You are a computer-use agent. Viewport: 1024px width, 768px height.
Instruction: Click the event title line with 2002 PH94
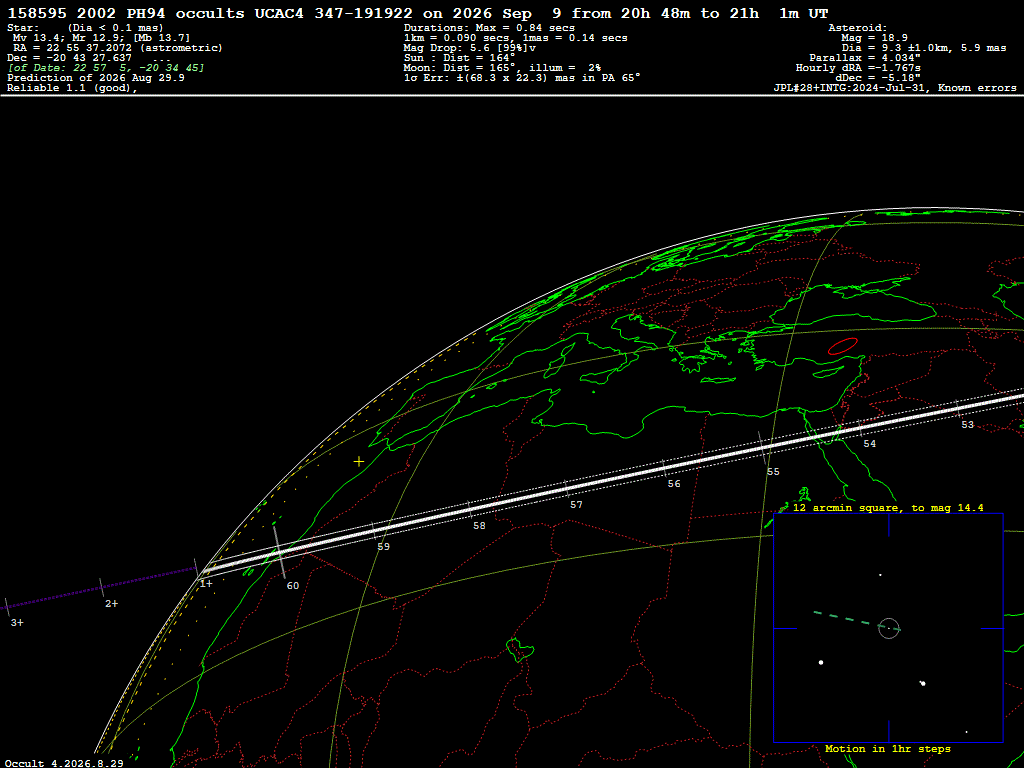point(417,13)
